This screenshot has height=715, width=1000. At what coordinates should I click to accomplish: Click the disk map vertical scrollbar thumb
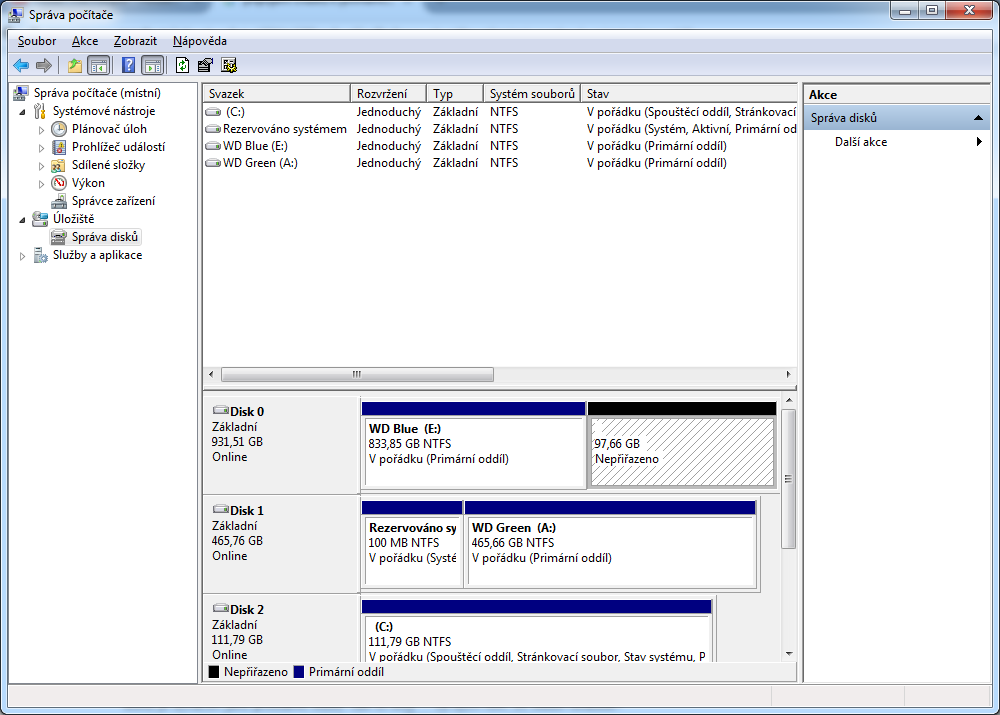[789, 479]
